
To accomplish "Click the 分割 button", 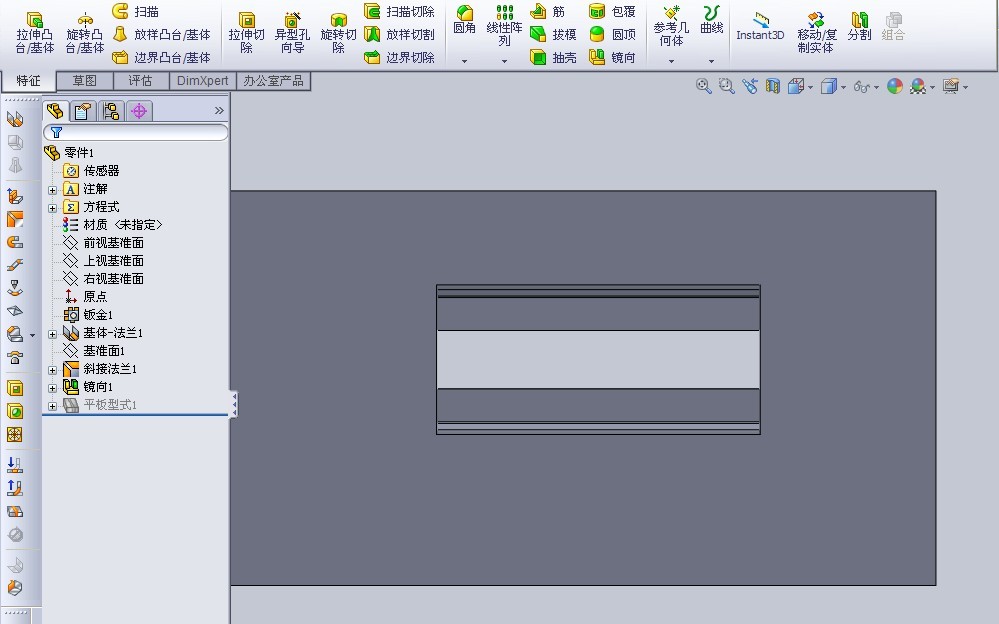I will point(859,27).
